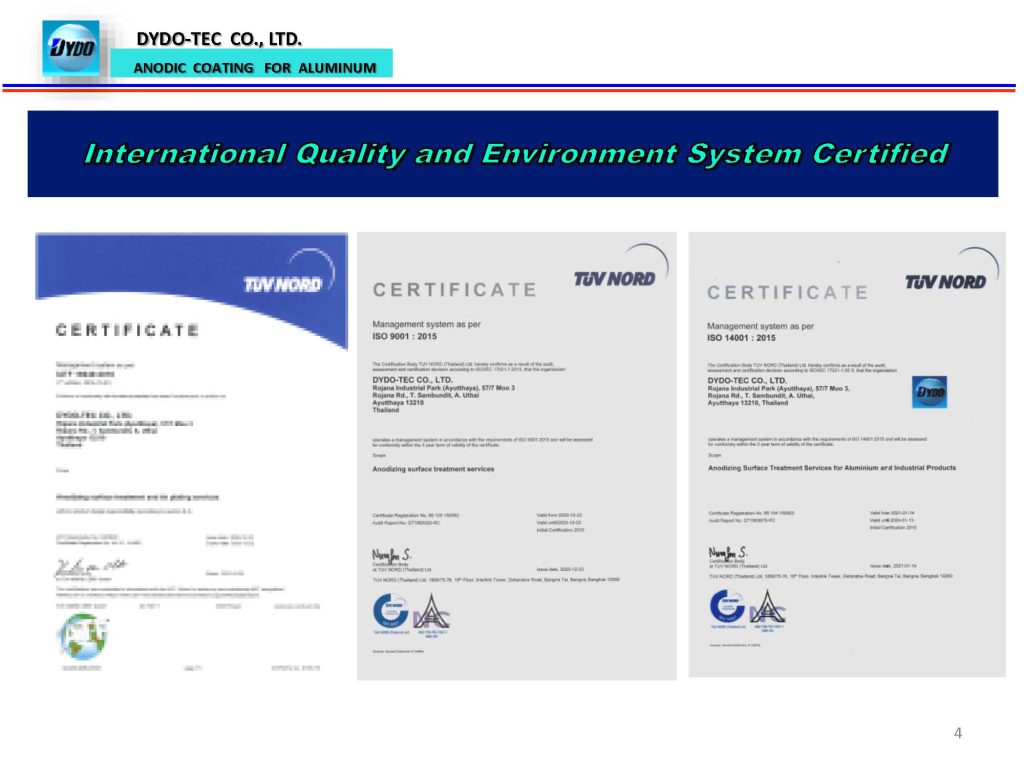Screen dimensions: 1024x768
Task: Select the "Anodizing surface treatment services" scope line
Action: [x=433, y=468]
